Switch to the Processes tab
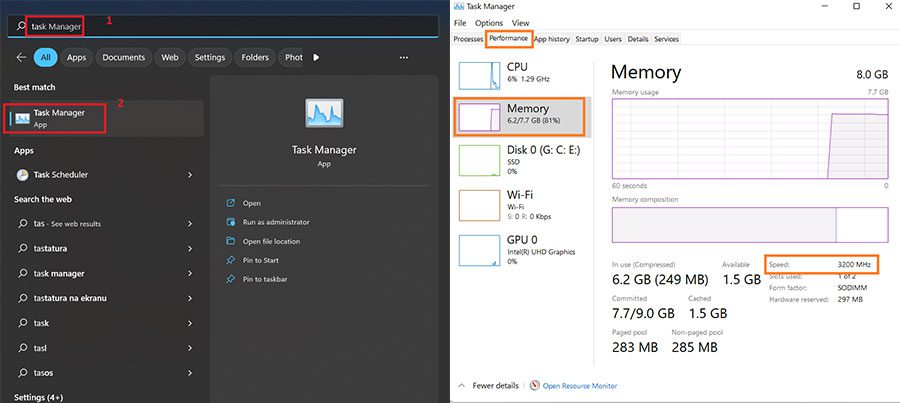The height and width of the screenshot is (403, 900). tap(468, 39)
